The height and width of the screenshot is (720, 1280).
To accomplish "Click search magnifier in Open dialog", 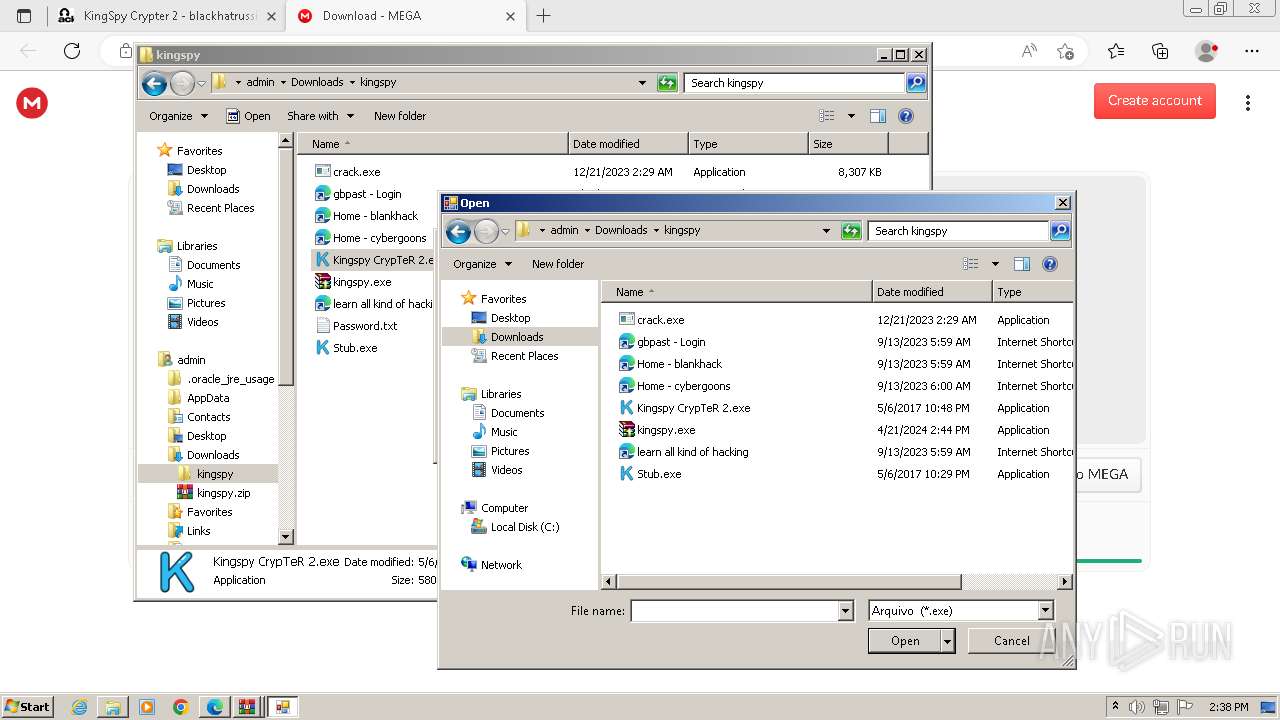I will click(x=1060, y=231).
